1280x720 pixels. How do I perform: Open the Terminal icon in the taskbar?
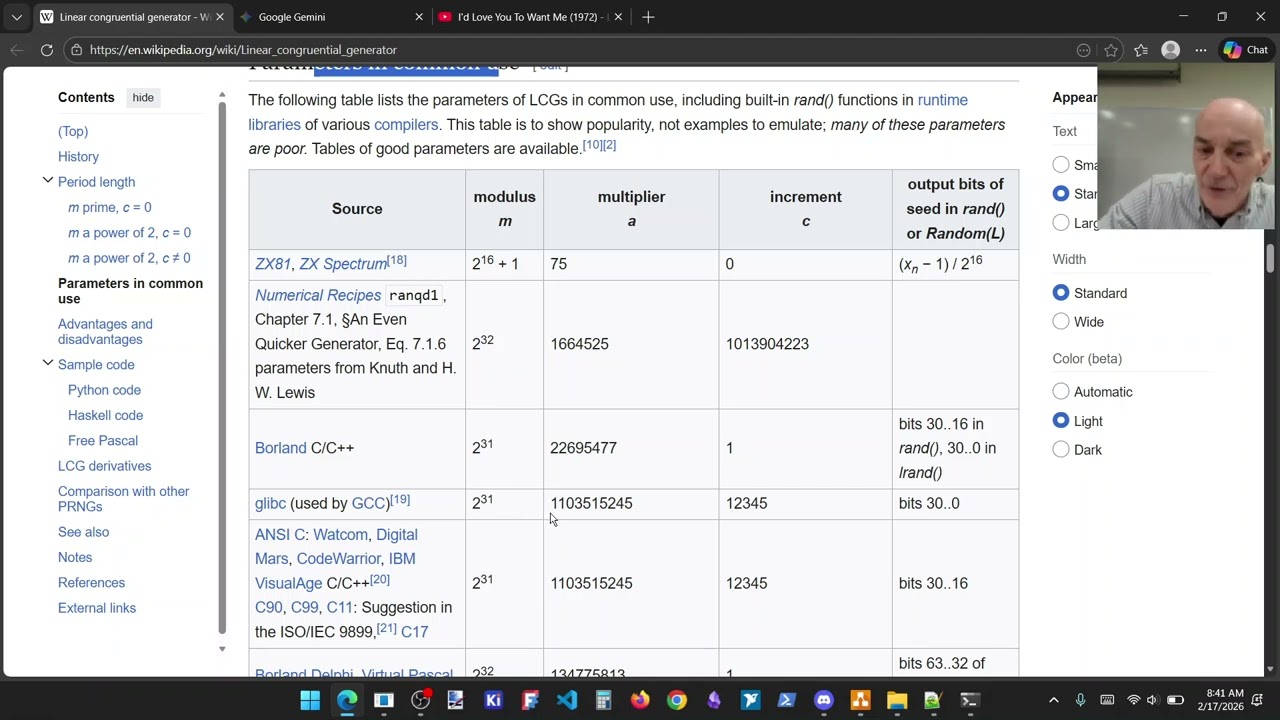pyautogui.click(x=970, y=700)
